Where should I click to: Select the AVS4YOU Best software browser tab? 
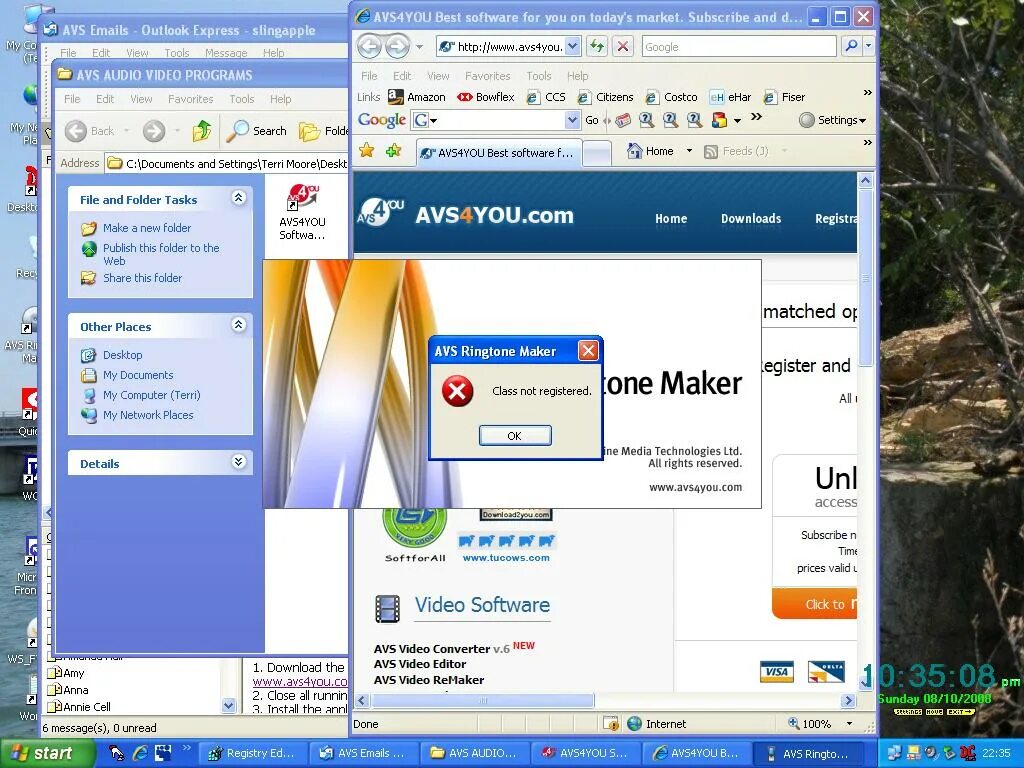point(498,153)
